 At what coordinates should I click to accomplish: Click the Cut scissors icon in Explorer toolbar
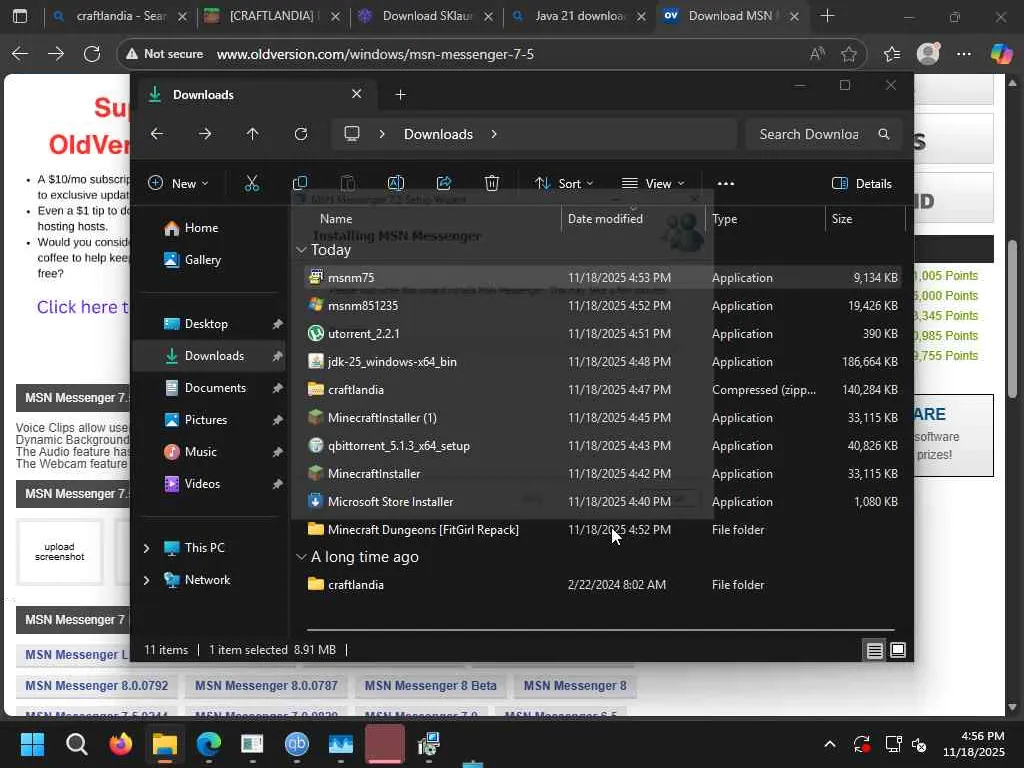coord(251,184)
